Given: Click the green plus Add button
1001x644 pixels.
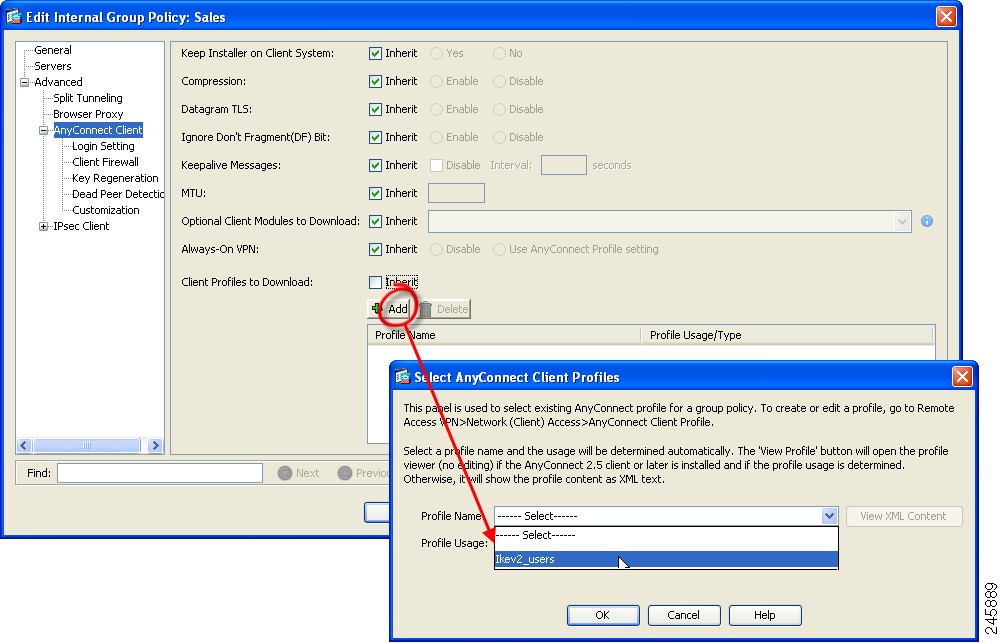Looking at the screenshot, I should (389, 309).
